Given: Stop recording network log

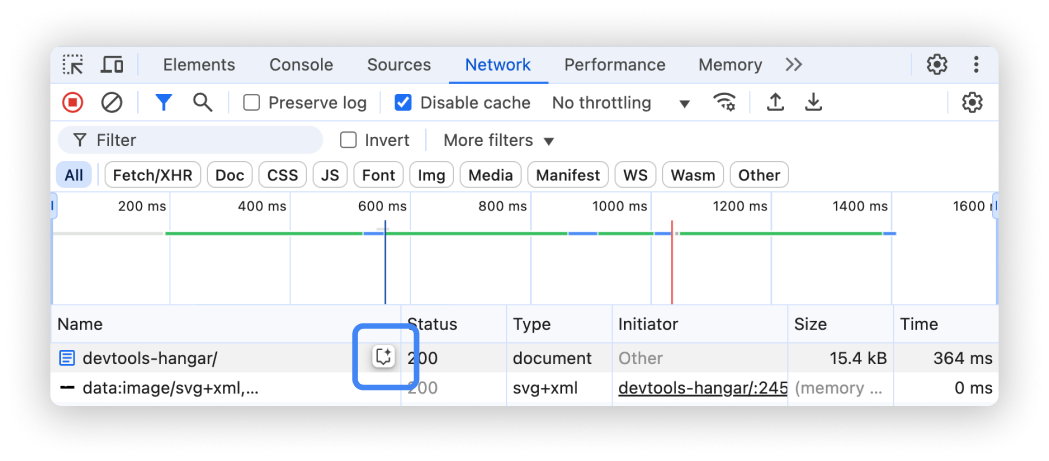Looking at the screenshot, I should (73, 103).
